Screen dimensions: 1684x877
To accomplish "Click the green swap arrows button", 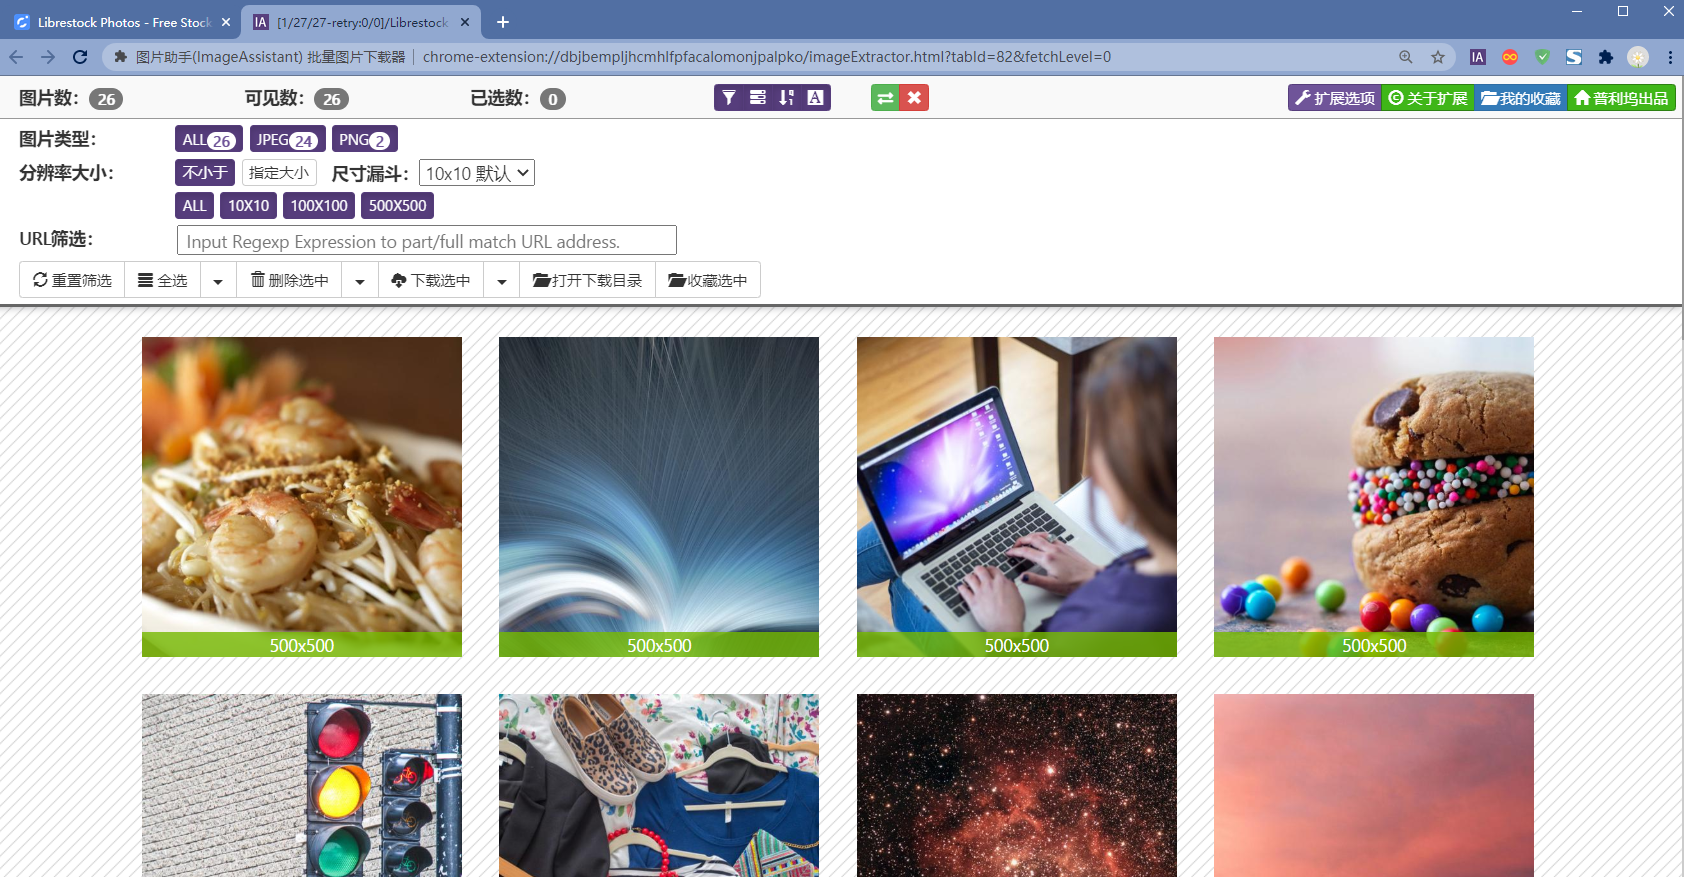I will [885, 98].
